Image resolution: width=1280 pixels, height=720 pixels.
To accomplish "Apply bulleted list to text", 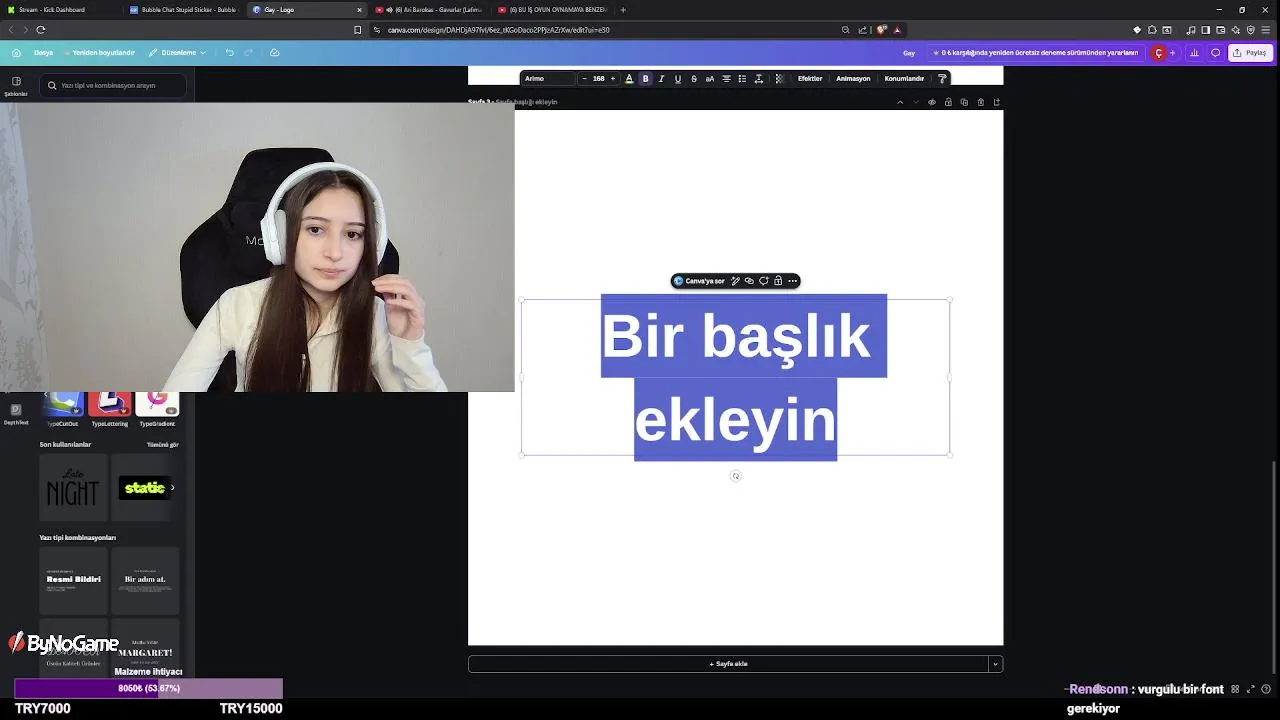I will pos(742,79).
